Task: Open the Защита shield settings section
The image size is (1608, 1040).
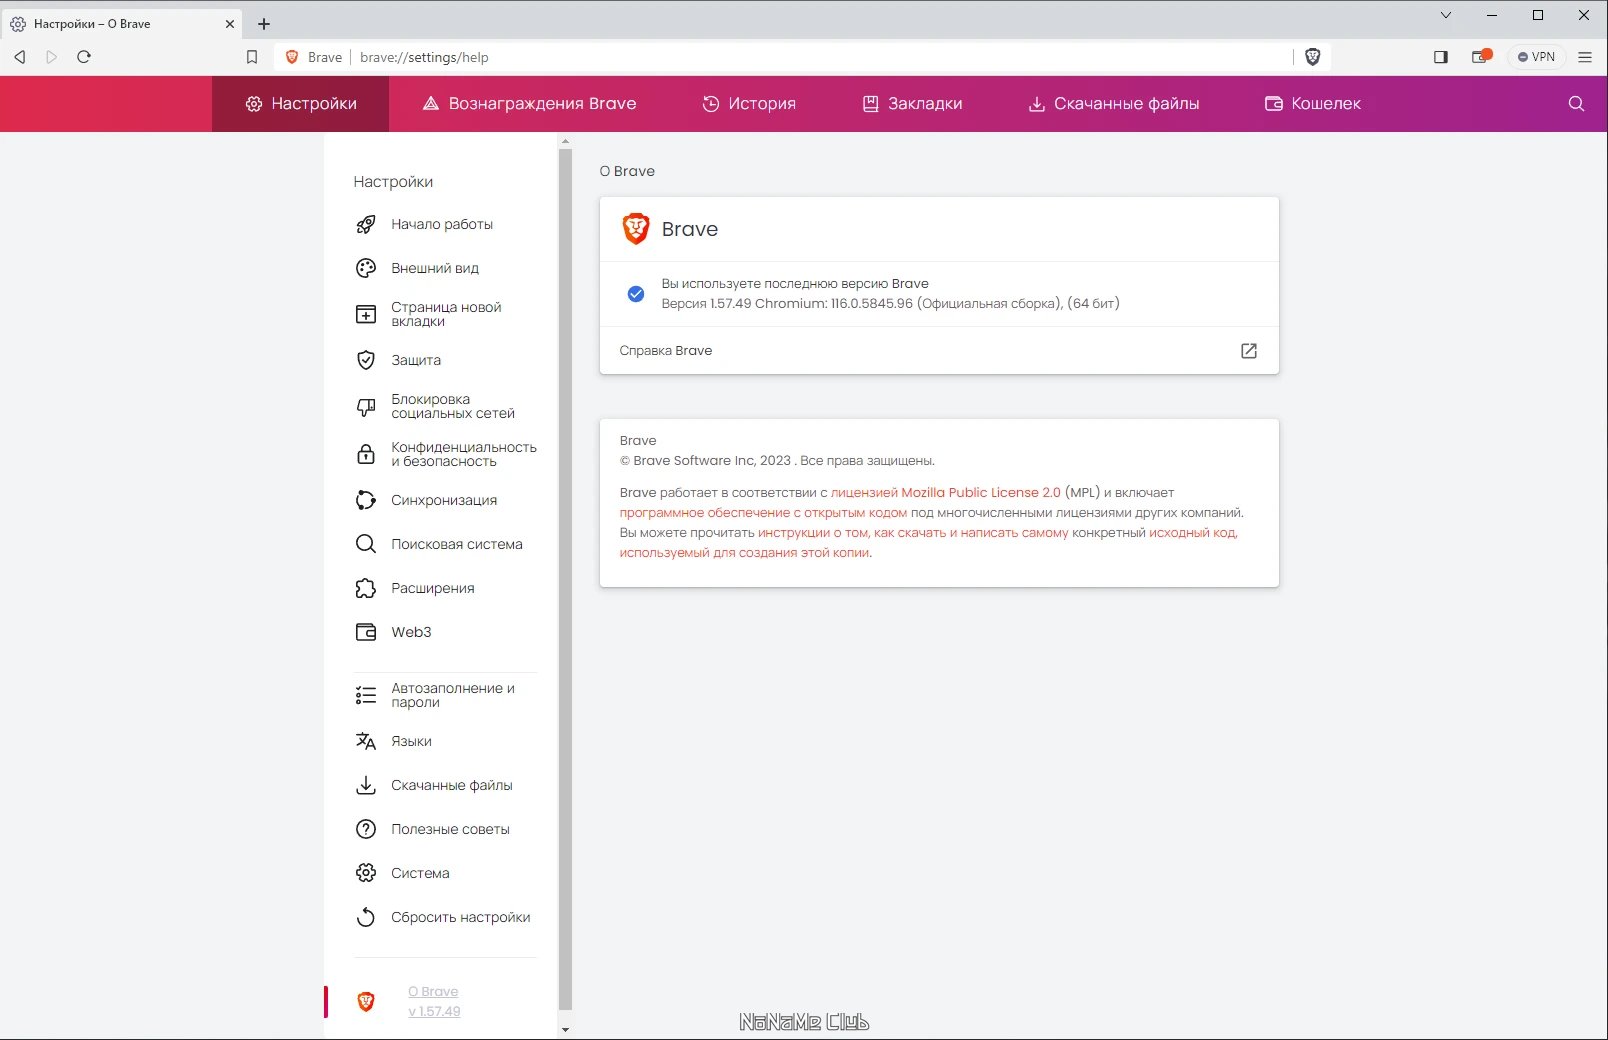Action: click(415, 360)
